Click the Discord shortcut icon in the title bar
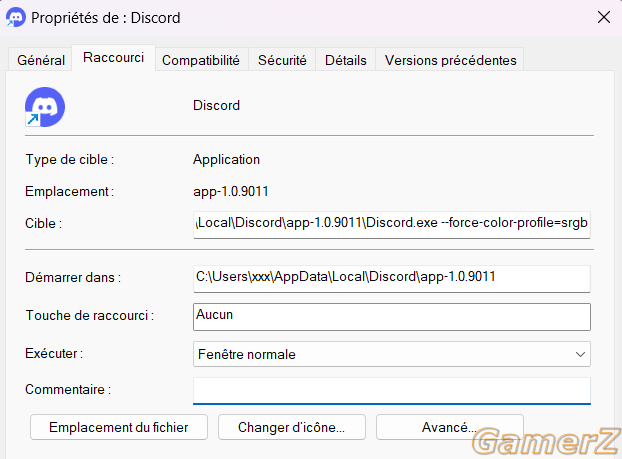This screenshot has width=622, height=459. (16, 17)
